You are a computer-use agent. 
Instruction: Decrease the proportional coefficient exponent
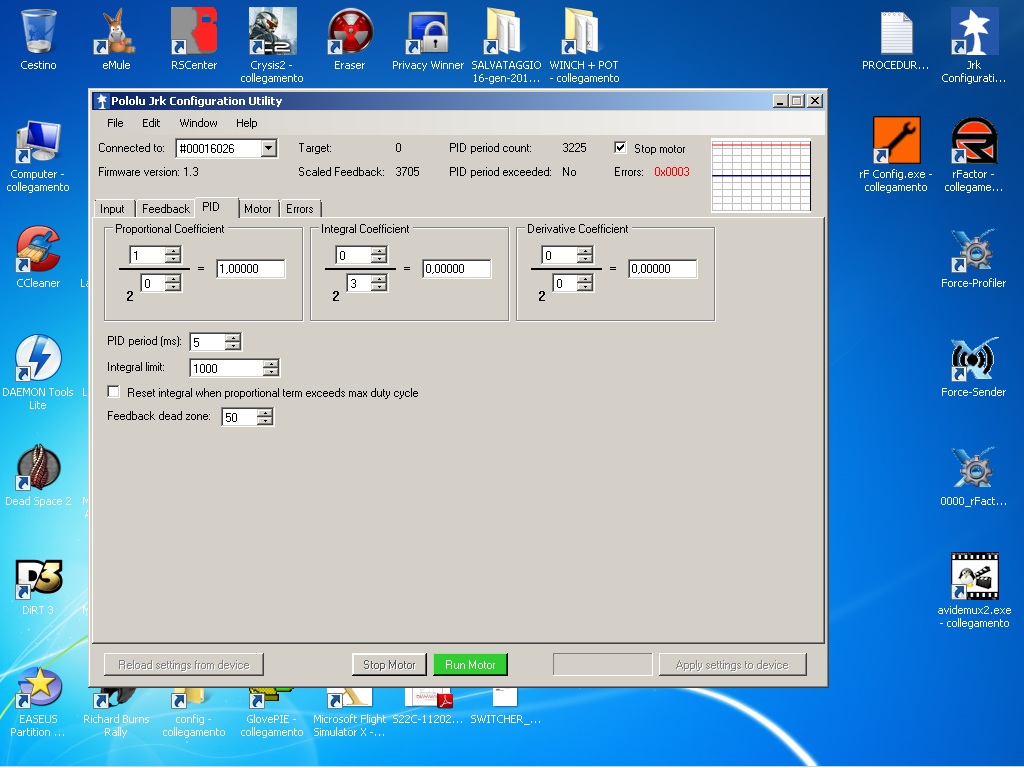[x=173, y=287]
